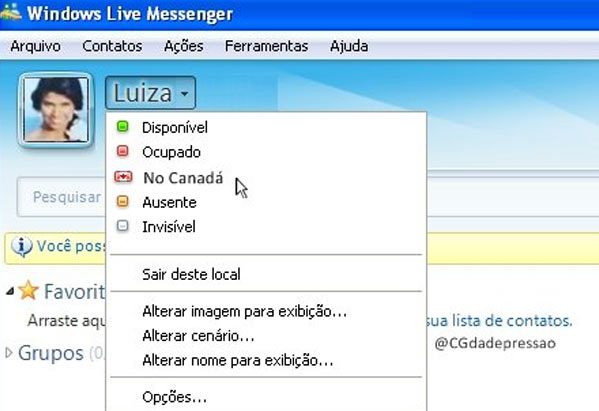Screen dimensions: 599x411
Task: Open the Arquivo menu
Action: pyautogui.click(x=36, y=46)
